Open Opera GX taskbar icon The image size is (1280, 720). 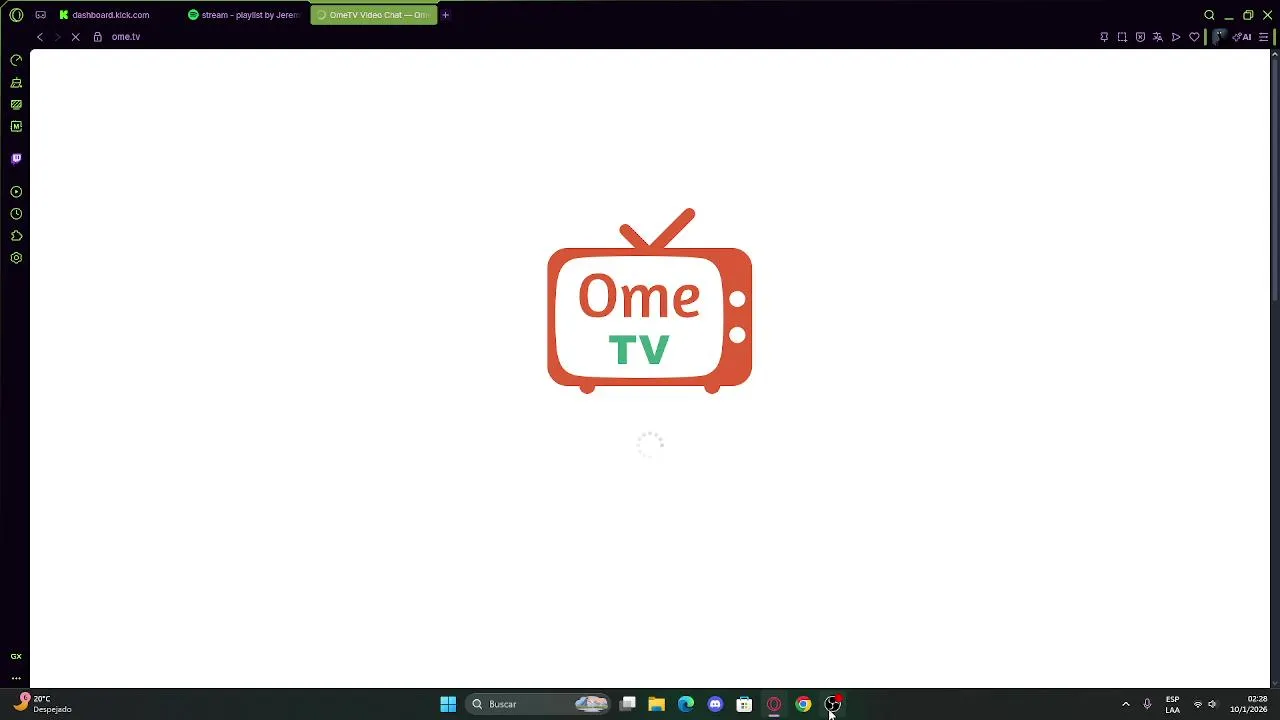pyautogui.click(x=773, y=704)
